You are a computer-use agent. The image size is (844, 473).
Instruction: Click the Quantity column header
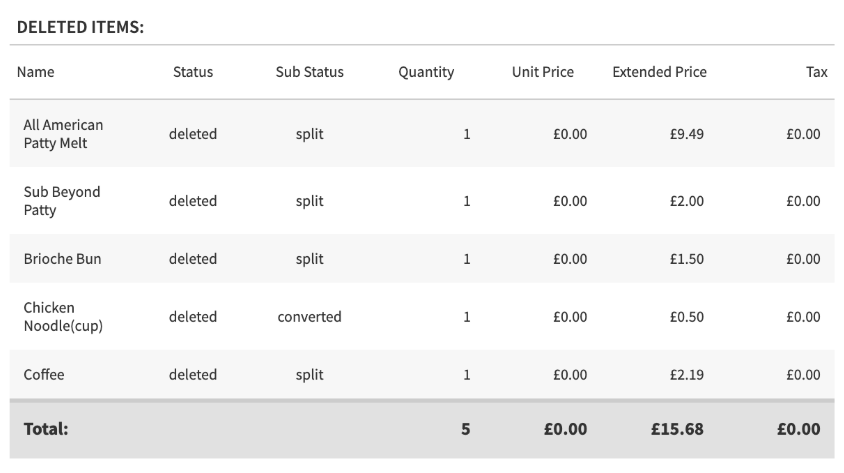click(x=426, y=72)
